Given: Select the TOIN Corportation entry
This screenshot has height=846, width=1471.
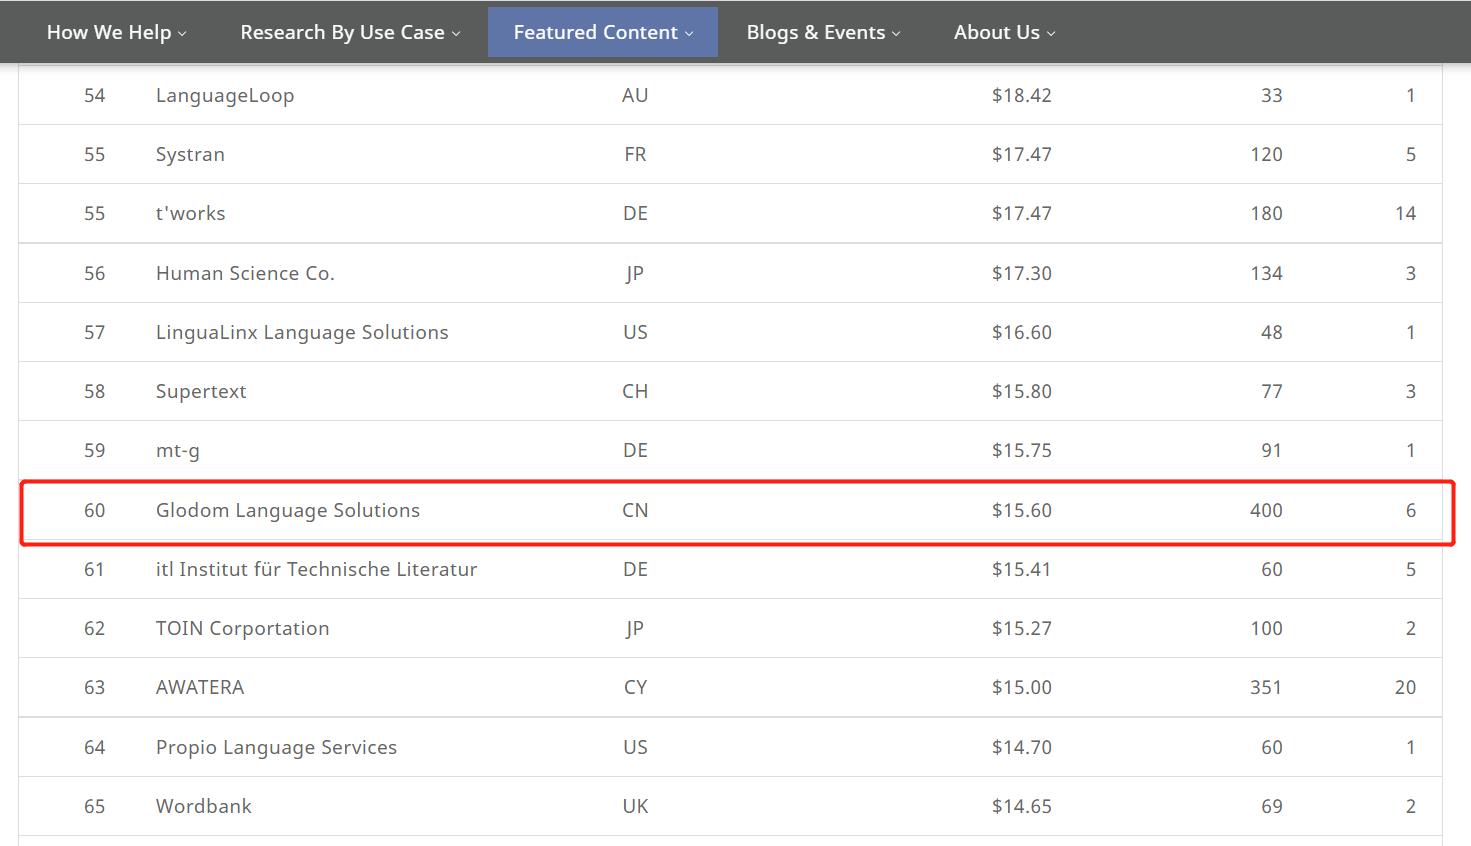Looking at the screenshot, I should 243,628.
